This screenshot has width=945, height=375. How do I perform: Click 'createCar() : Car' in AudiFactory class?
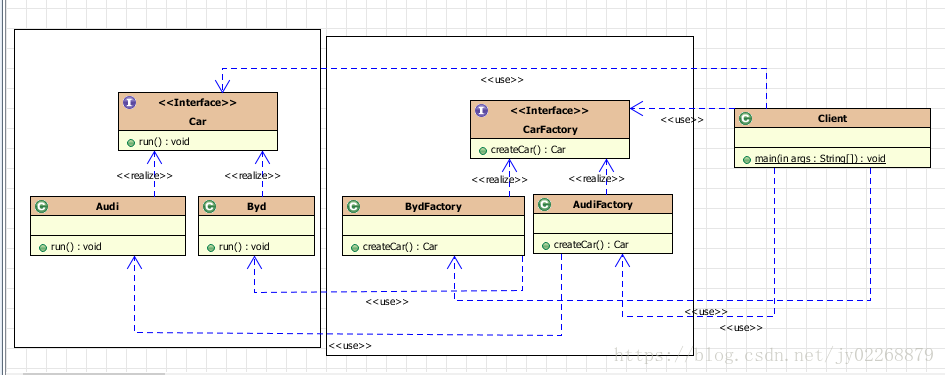tap(591, 245)
